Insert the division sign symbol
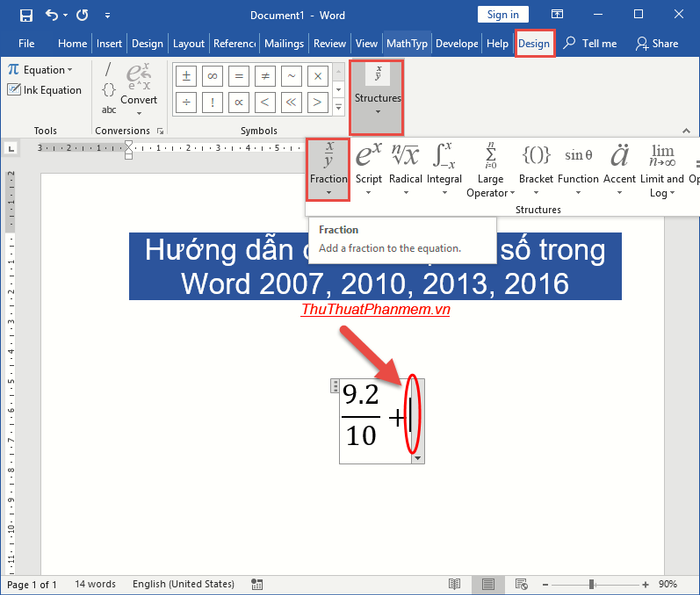The width and height of the screenshot is (700, 595). (185, 102)
